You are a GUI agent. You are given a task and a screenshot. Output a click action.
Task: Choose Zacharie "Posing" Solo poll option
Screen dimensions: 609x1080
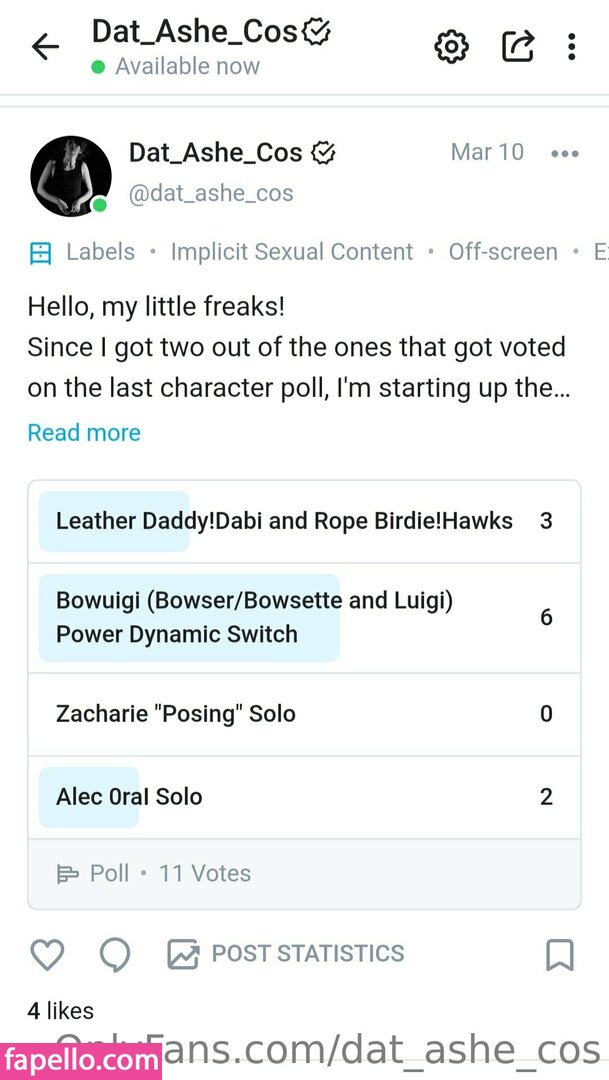pyautogui.click(x=176, y=714)
